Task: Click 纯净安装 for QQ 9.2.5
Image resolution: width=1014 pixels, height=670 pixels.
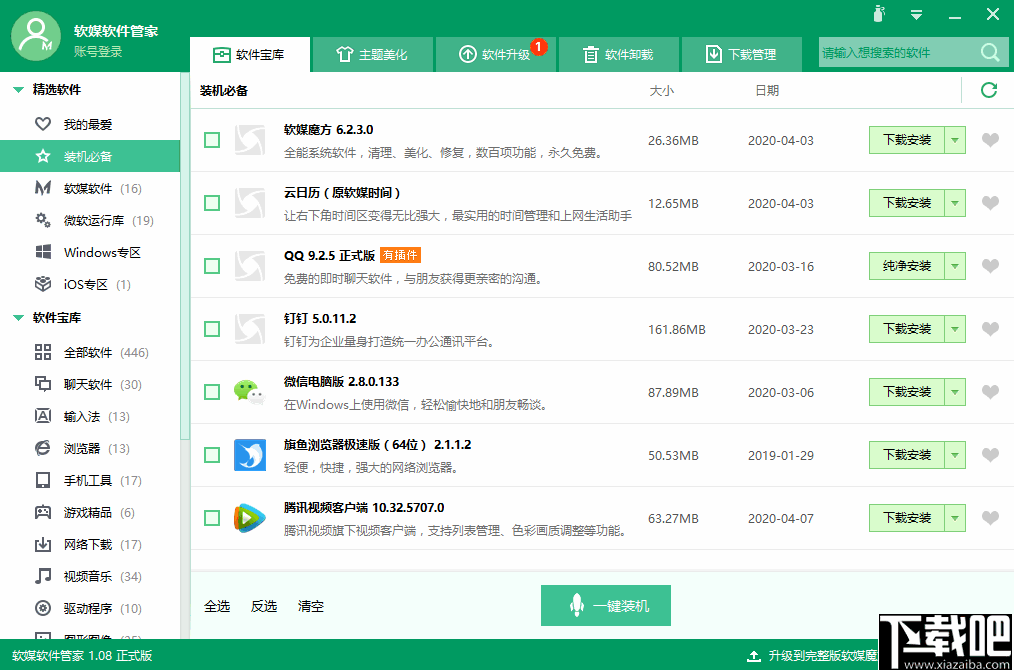Action: click(907, 266)
